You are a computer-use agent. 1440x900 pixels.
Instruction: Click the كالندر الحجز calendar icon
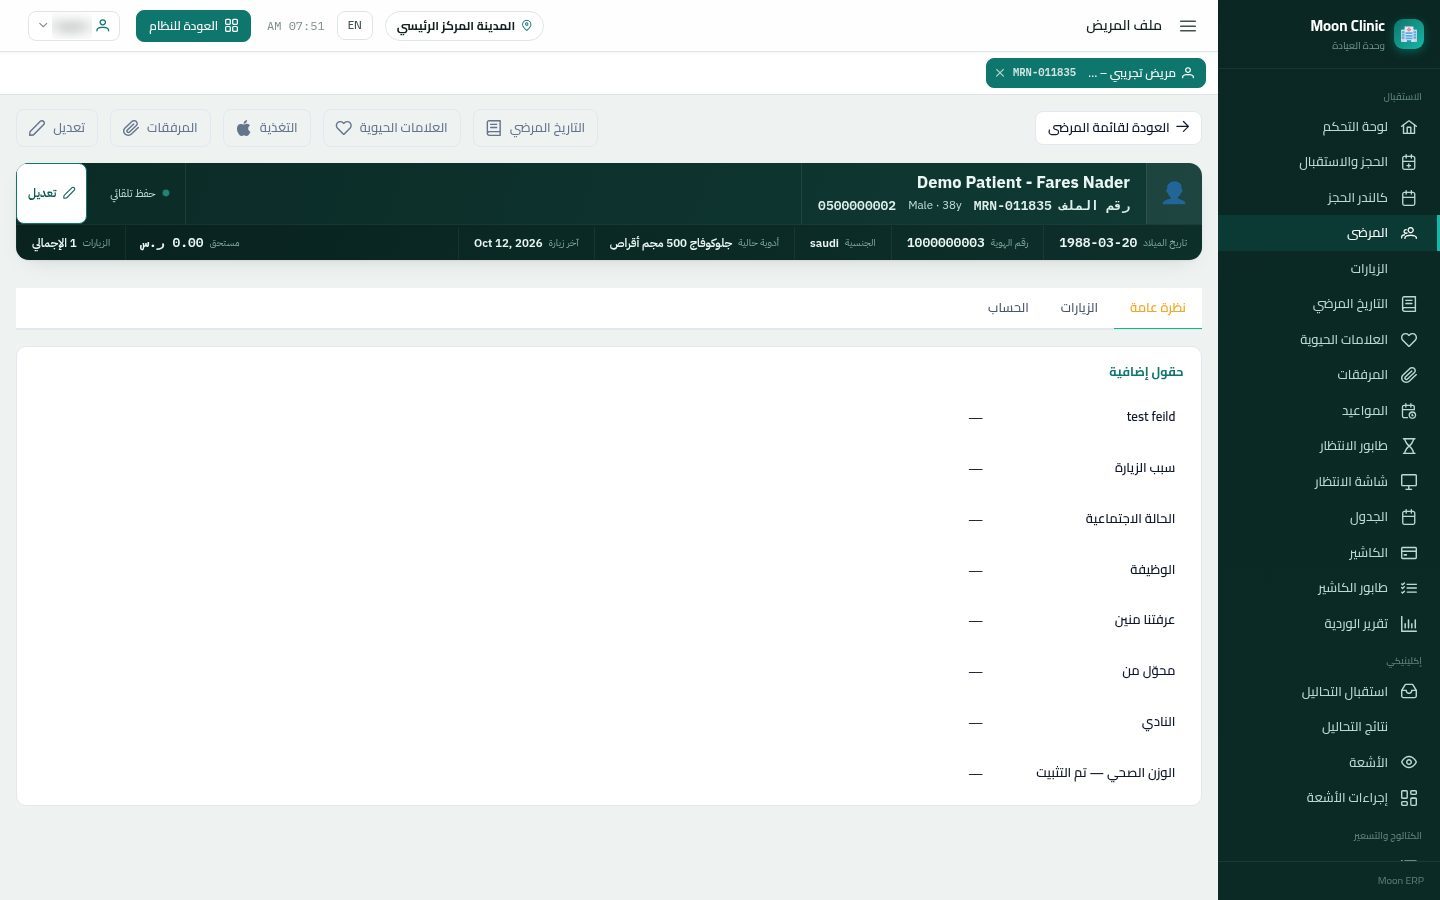click(1409, 198)
